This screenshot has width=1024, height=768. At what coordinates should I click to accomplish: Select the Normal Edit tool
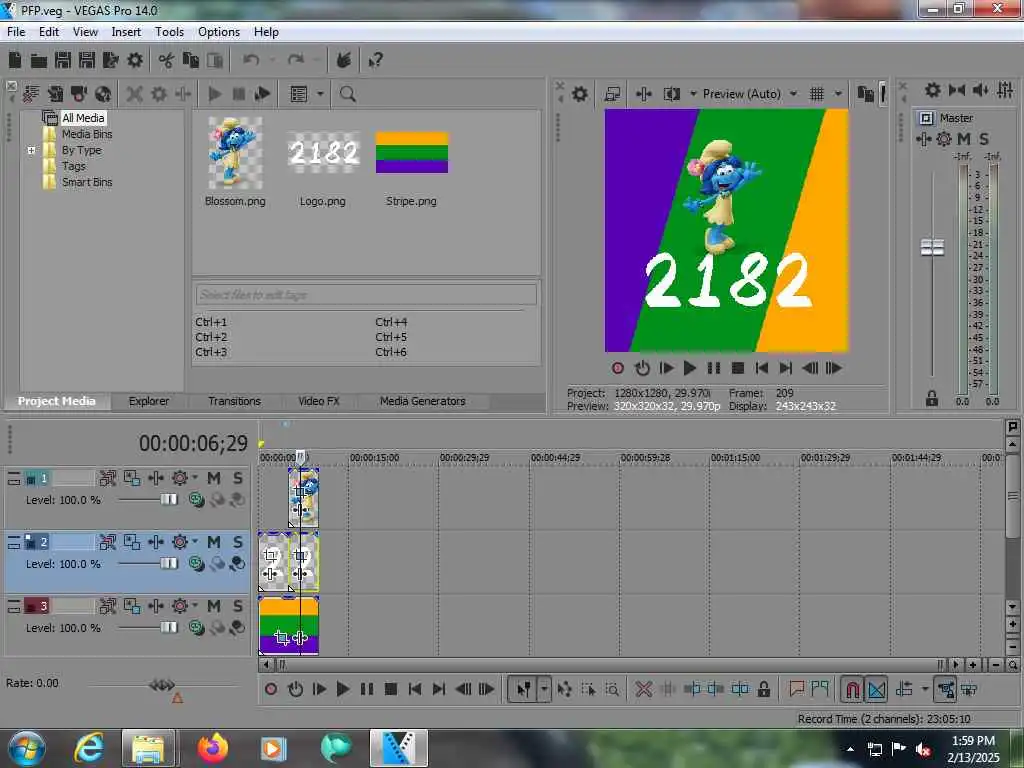[x=523, y=689]
